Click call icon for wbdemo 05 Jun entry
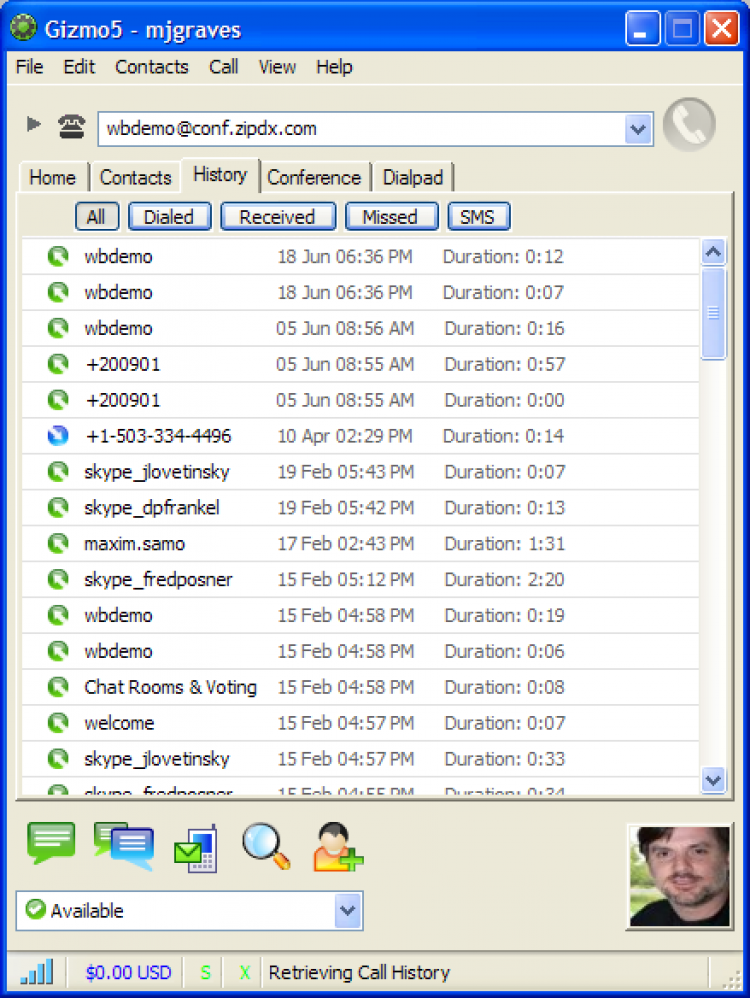 point(58,328)
